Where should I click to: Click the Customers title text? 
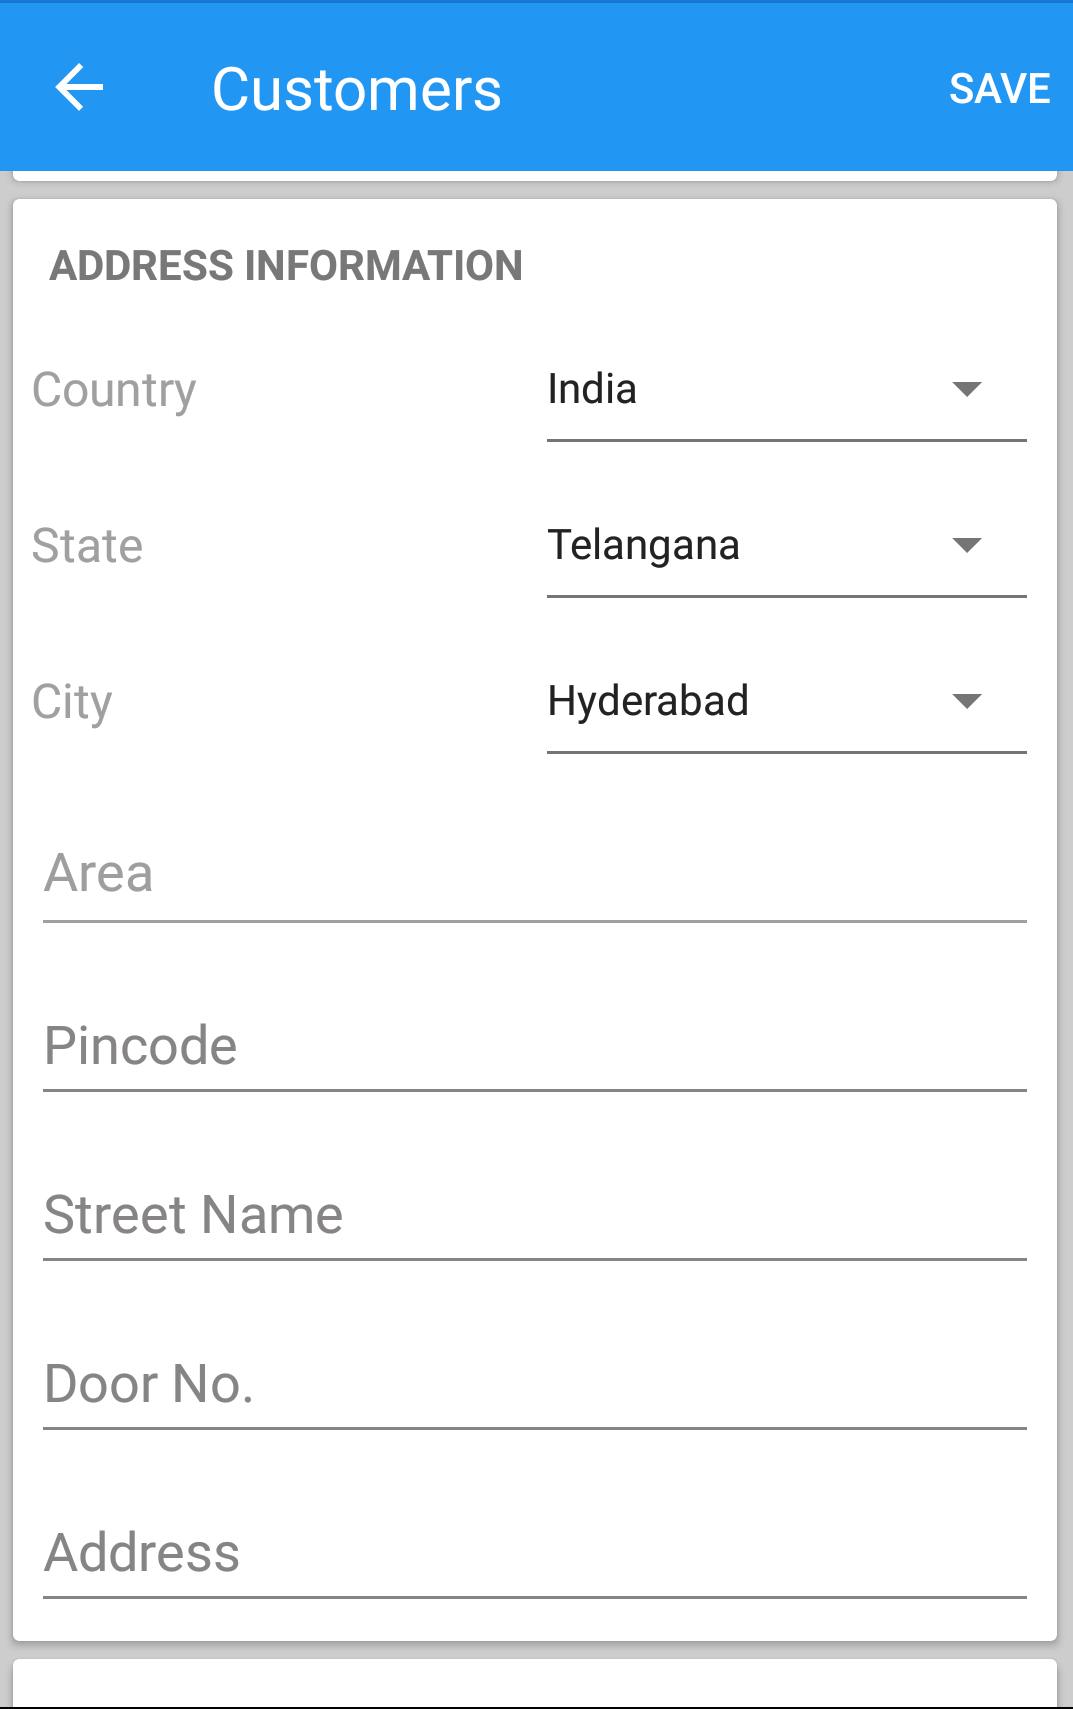click(357, 90)
